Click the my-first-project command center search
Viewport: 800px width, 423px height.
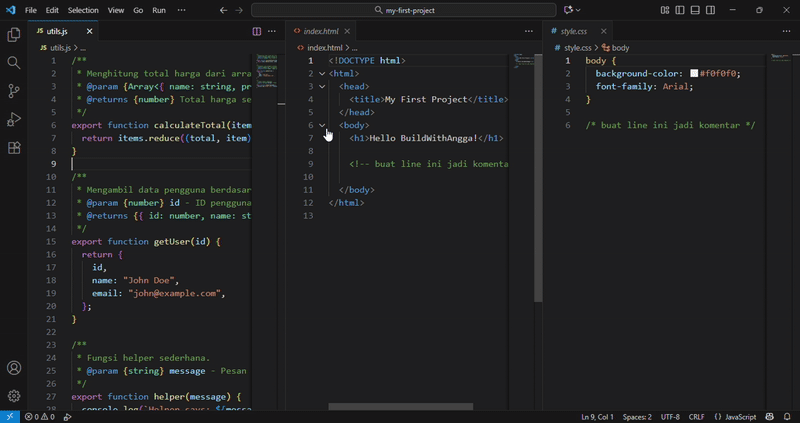[x=404, y=10]
